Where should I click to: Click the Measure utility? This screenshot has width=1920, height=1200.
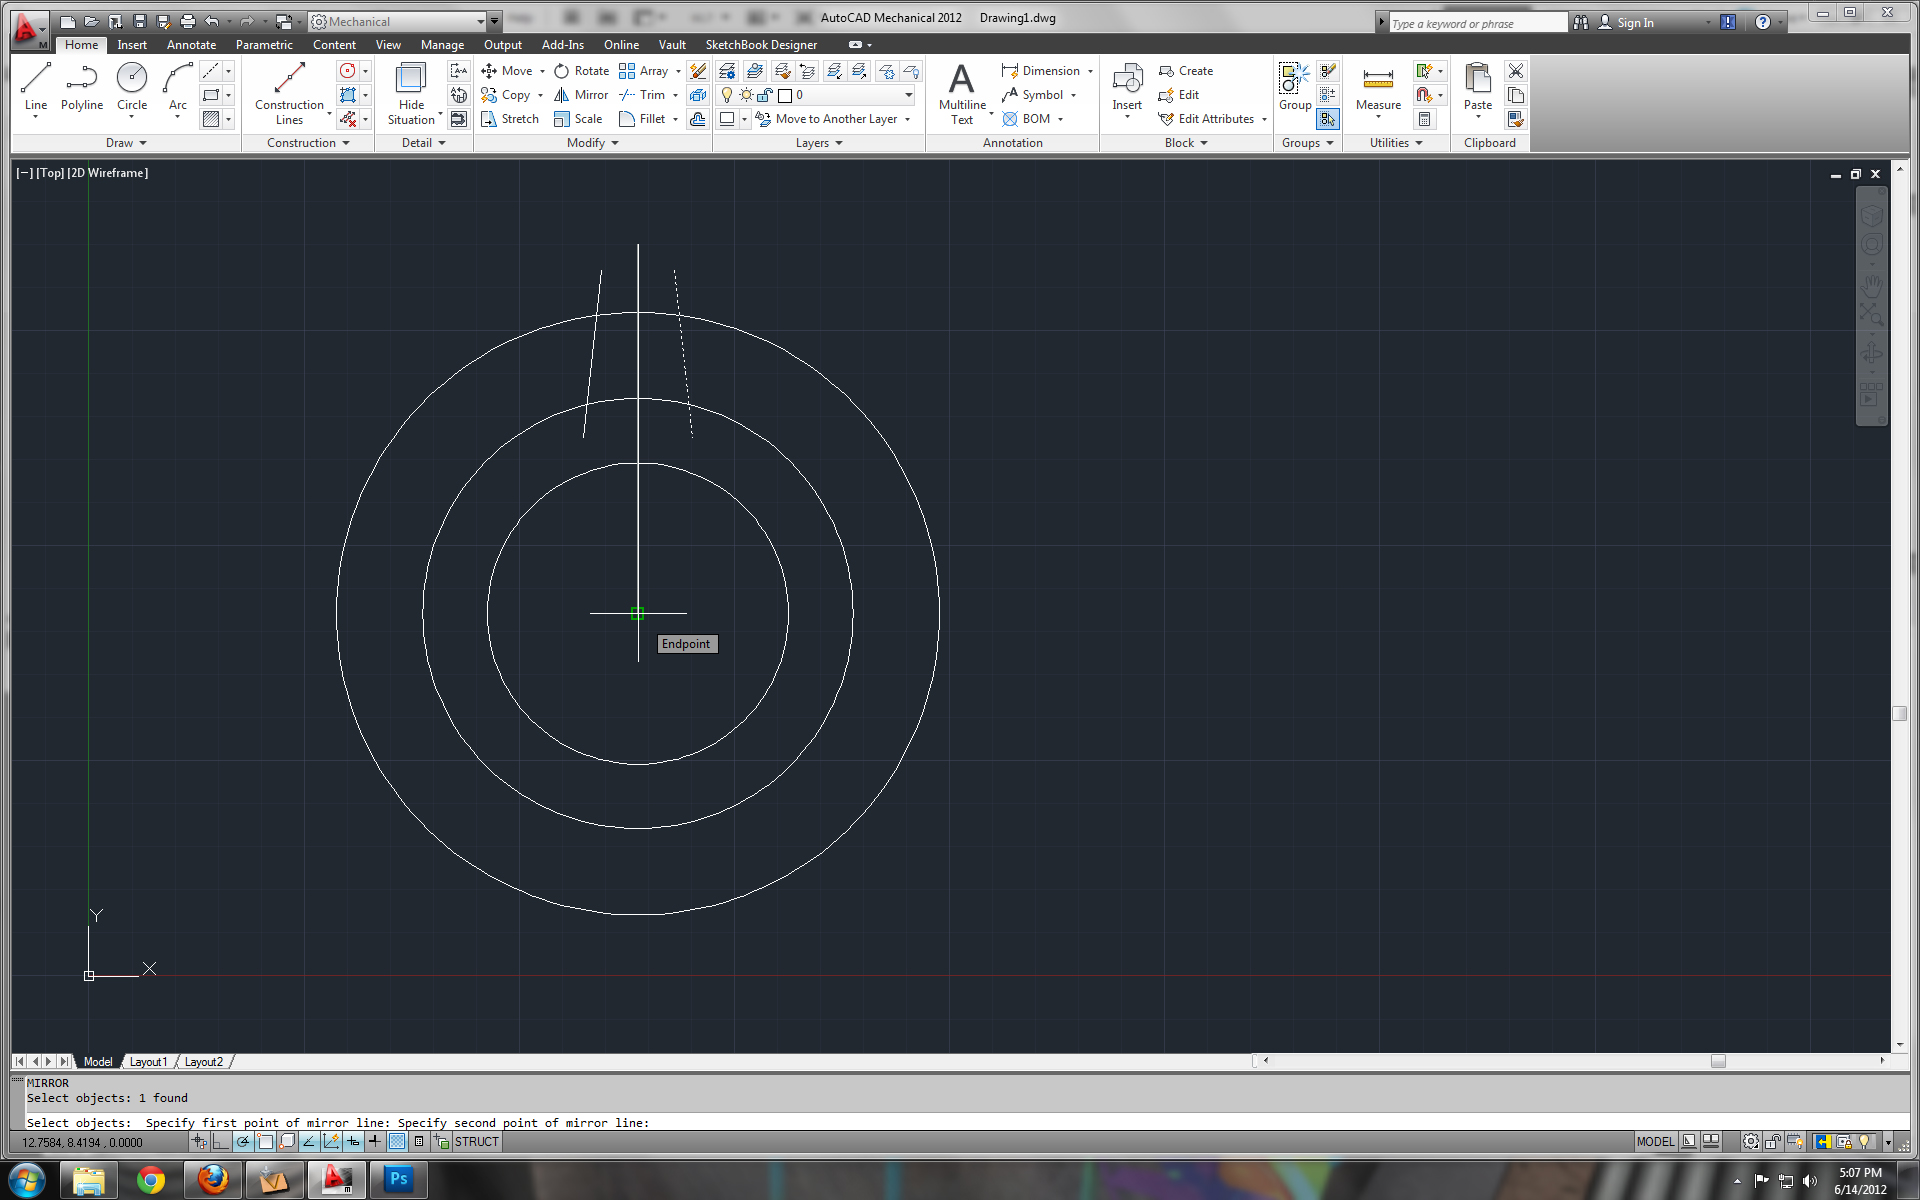coord(1378,88)
